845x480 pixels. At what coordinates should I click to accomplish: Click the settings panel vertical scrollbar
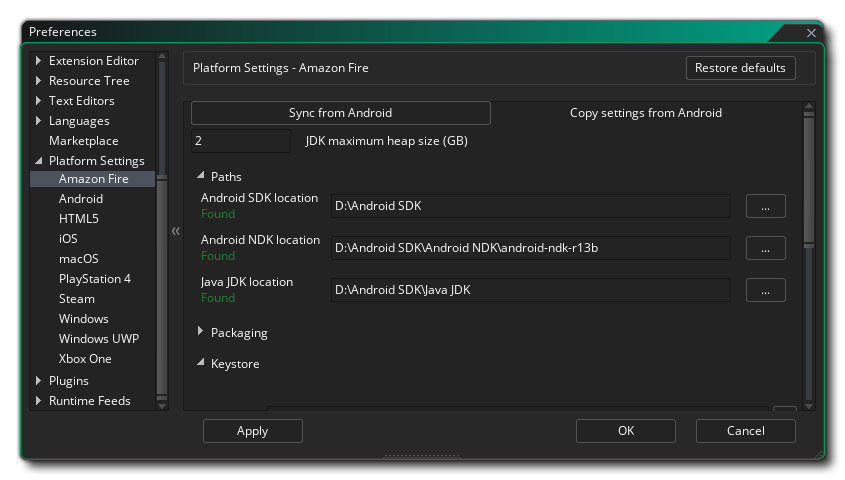[x=809, y=180]
